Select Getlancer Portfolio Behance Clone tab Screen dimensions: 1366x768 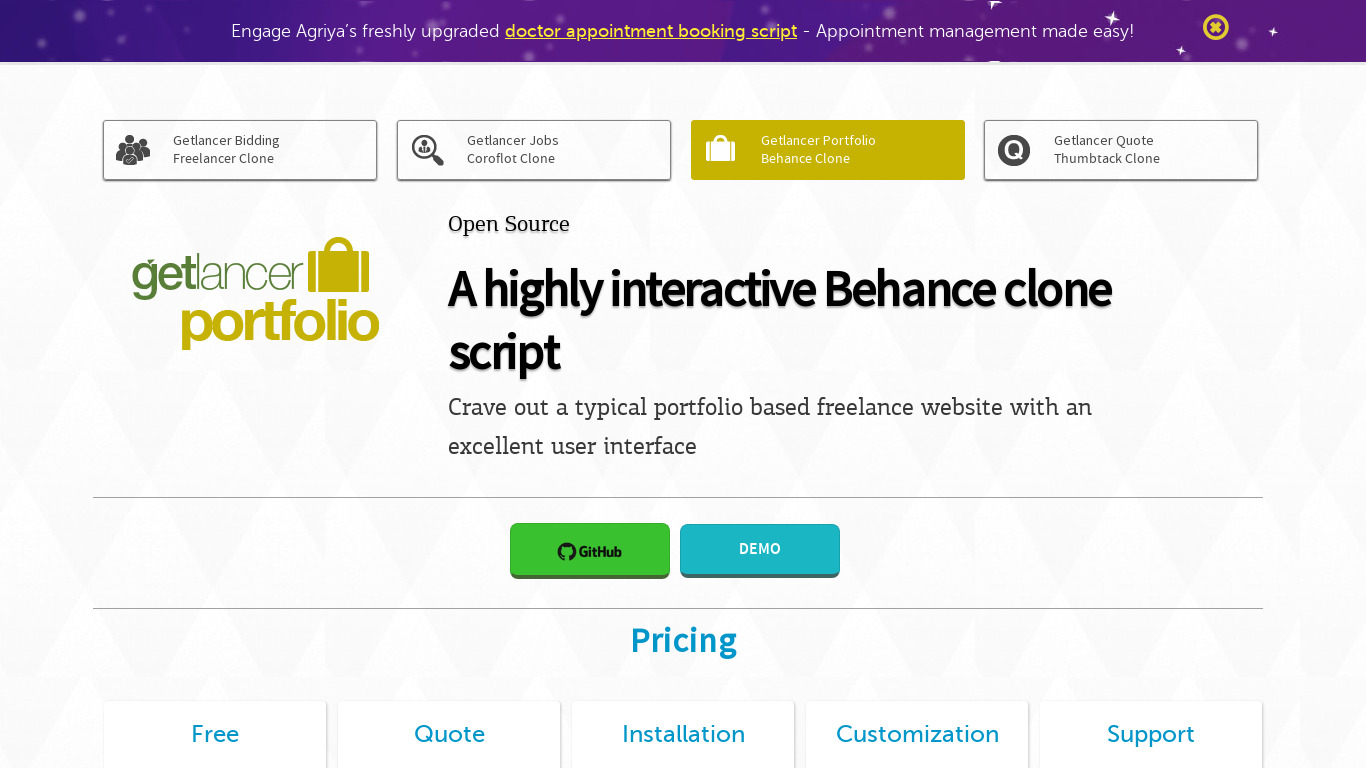click(828, 150)
